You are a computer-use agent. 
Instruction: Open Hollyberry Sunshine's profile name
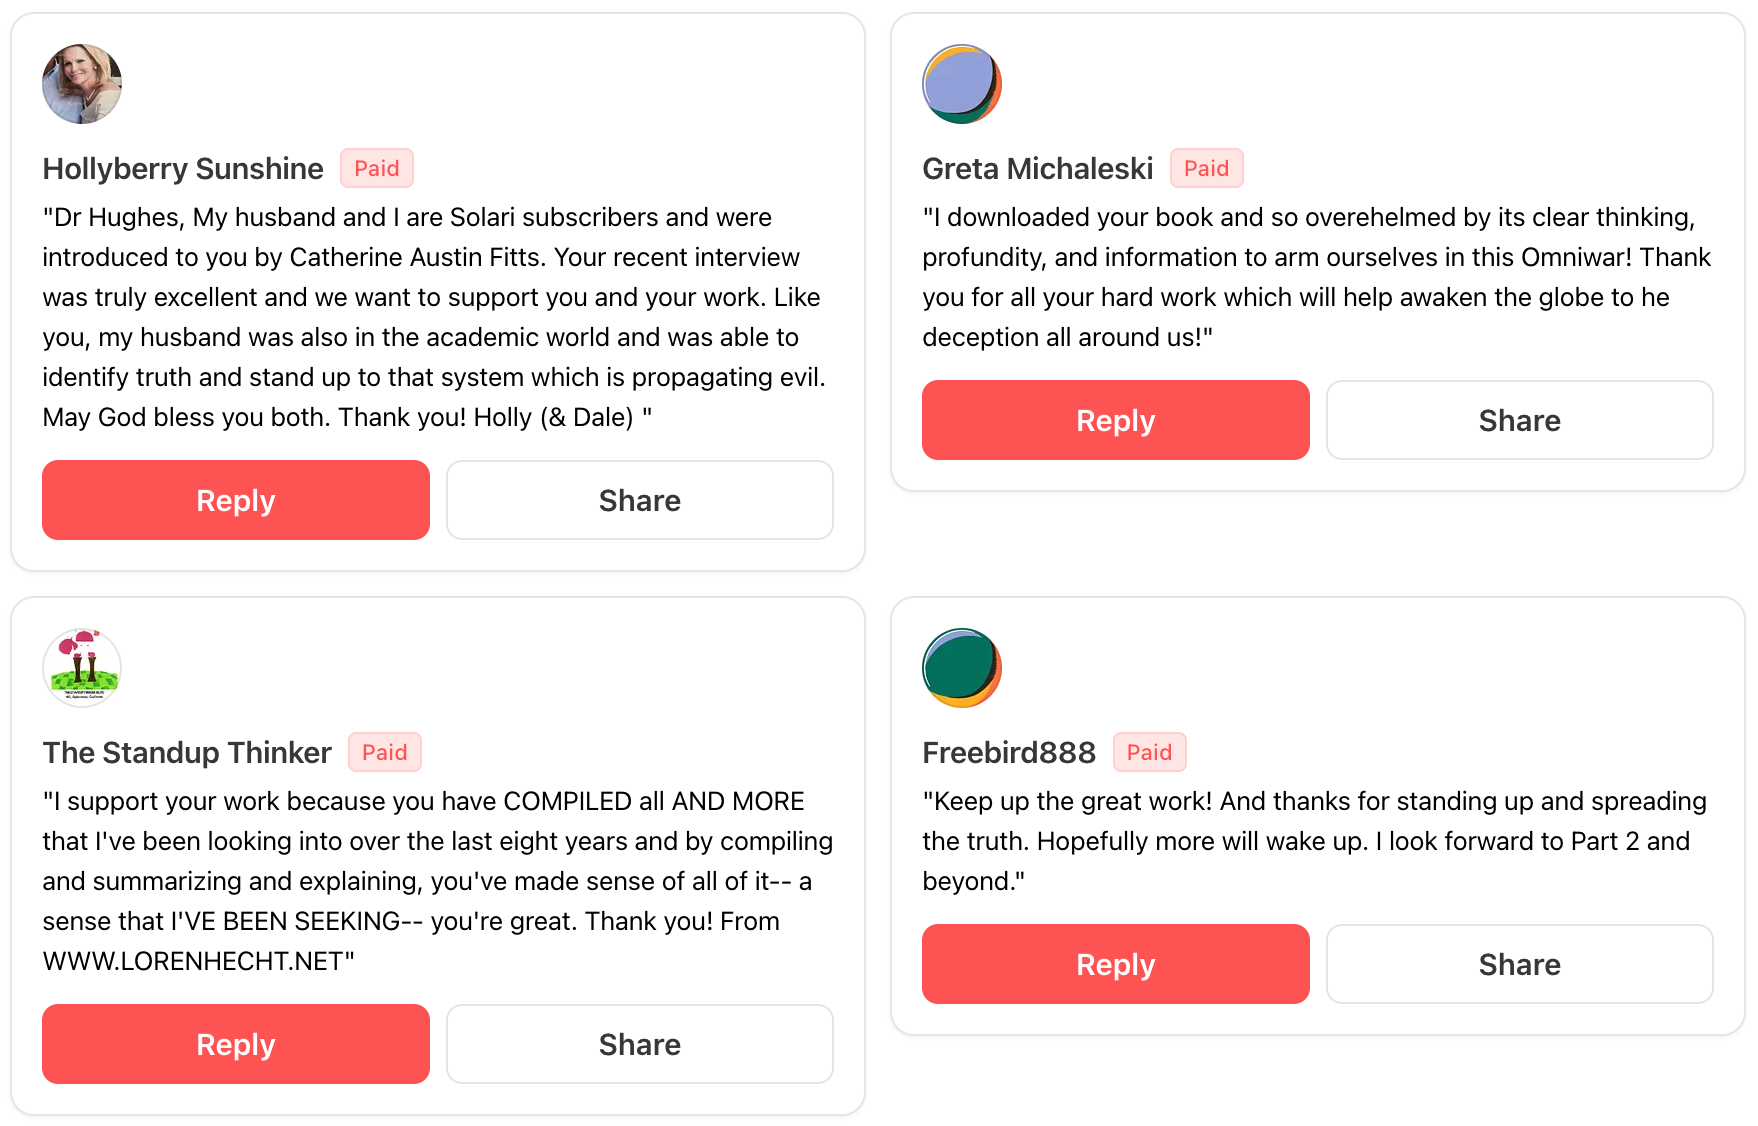click(183, 169)
